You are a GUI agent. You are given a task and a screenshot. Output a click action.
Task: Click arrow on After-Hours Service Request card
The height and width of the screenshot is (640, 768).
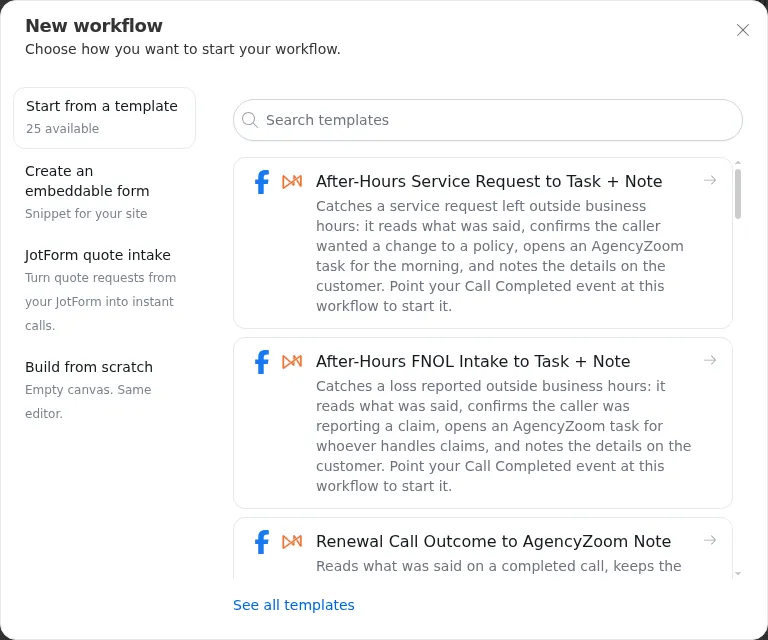coord(710,180)
